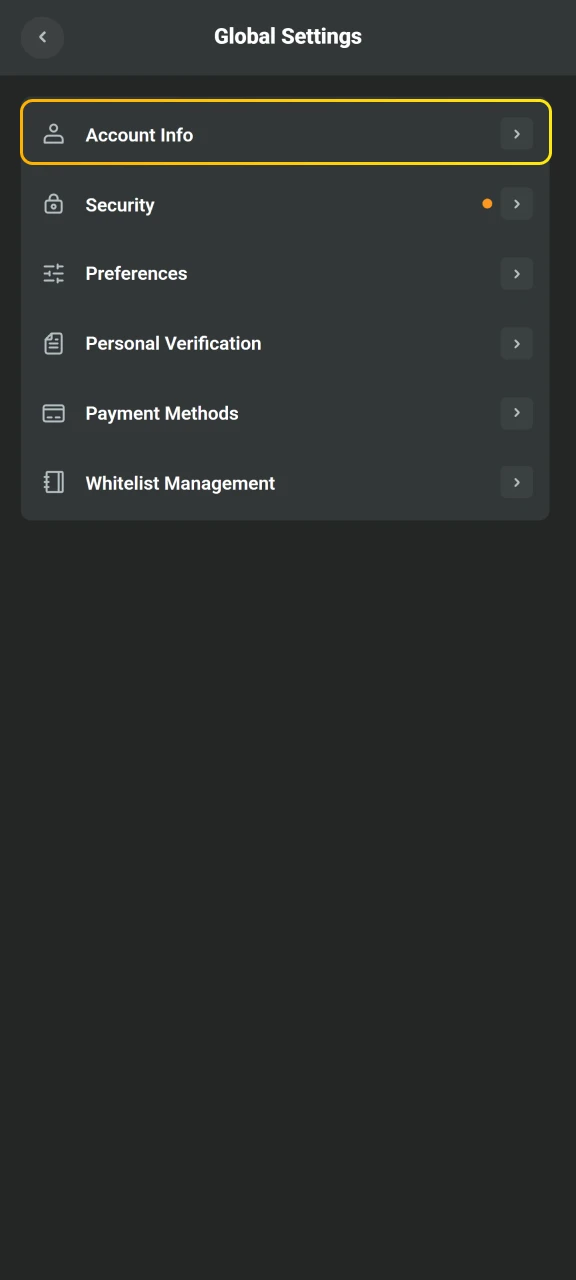The width and height of the screenshot is (576, 1280).
Task: Expand the Whitelist Management chevron
Action: pyautogui.click(x=517, y=482)
